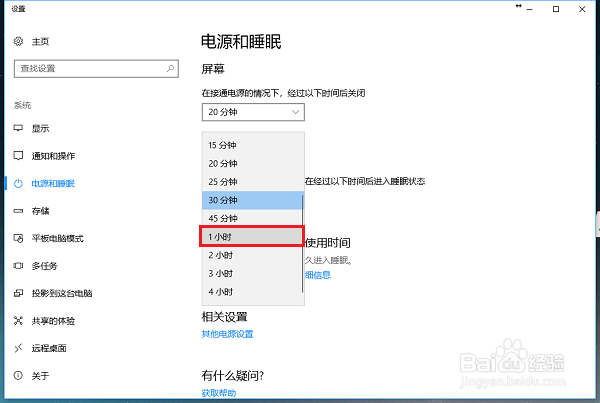Close the Settings window
This screenshot has height=403, width=600.
click(582, 9)
